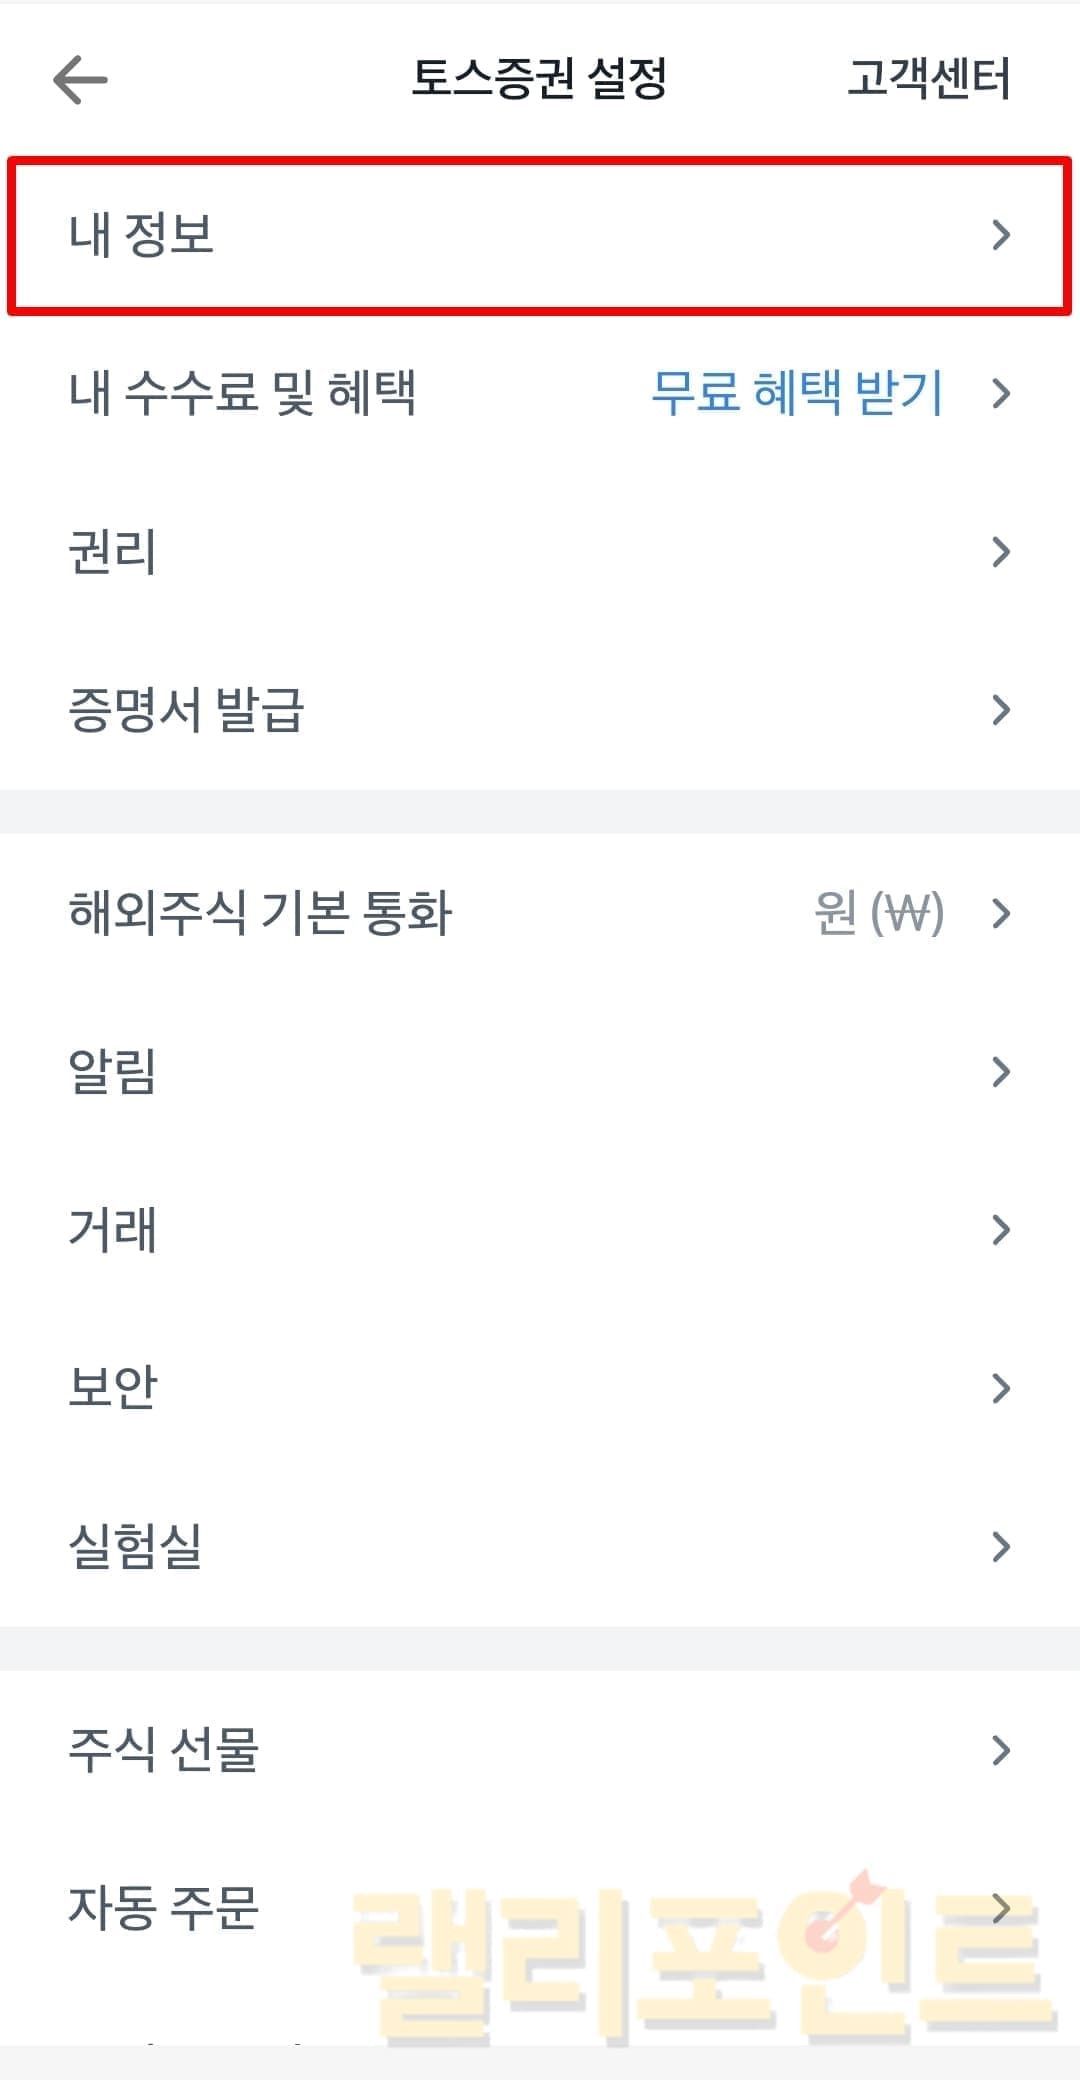Open 고객센터 customer center

pyautogui.click(x=928, y=79)
